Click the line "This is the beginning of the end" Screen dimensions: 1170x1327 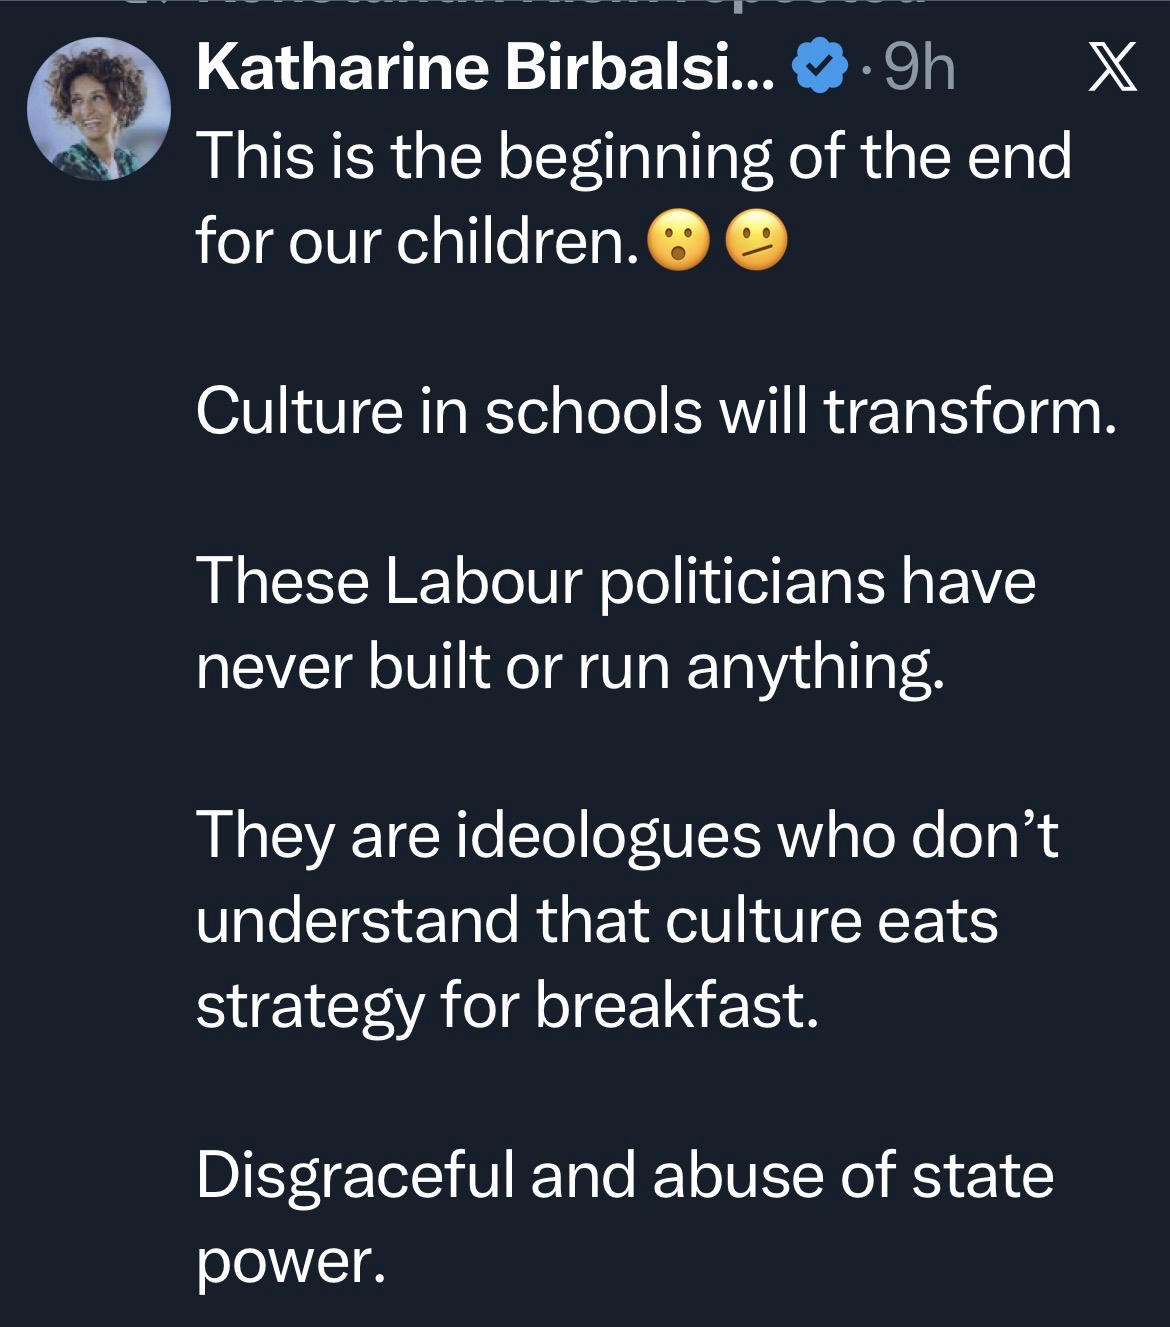tap(633, 156)
